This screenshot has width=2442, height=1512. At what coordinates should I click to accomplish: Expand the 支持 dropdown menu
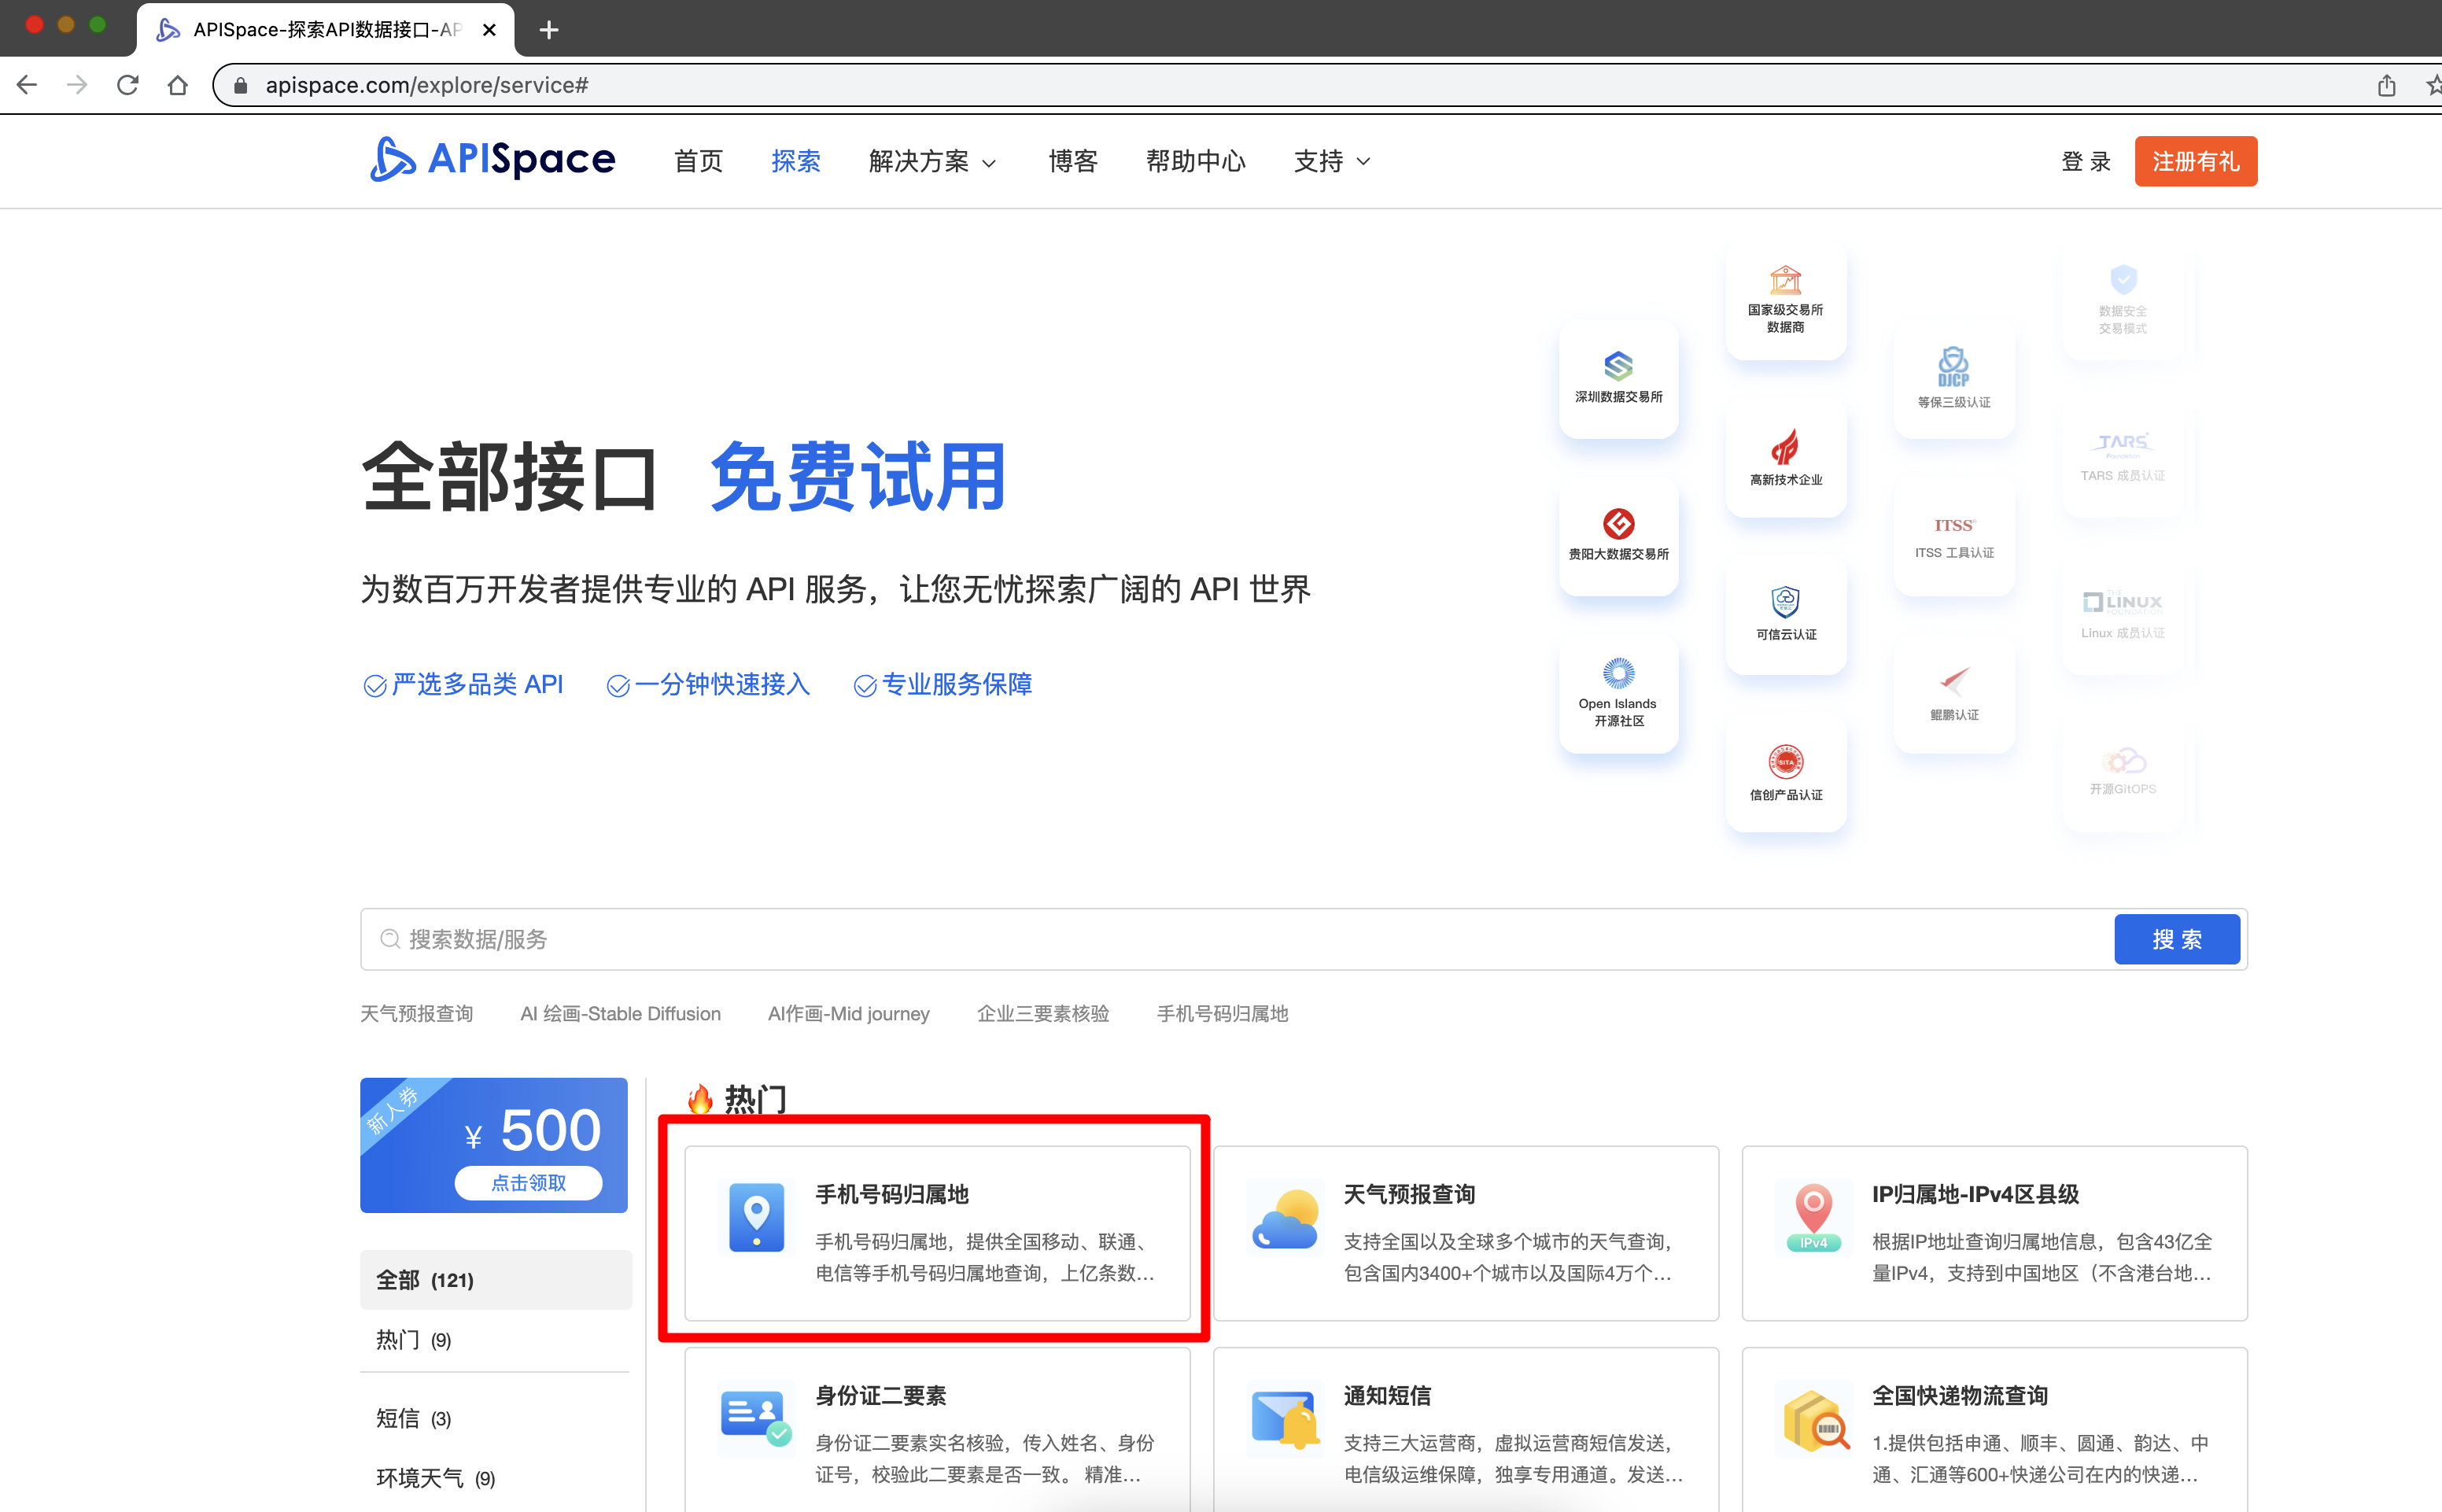[1331, 161]
